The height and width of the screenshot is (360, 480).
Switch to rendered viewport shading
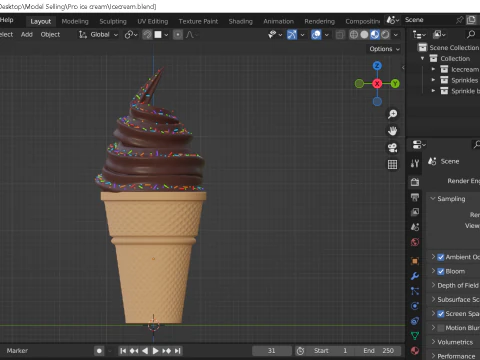[x=385, y=35]
